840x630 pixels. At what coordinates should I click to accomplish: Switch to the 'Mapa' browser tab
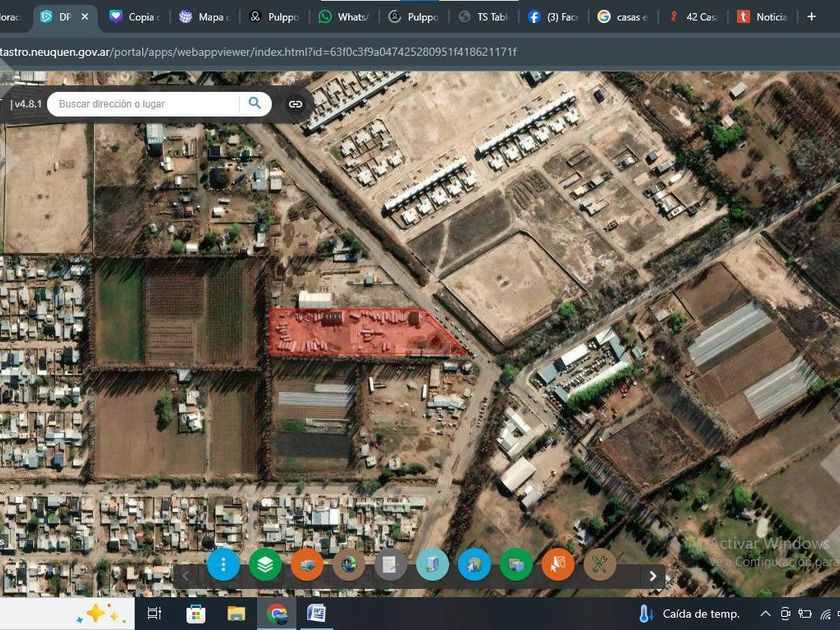coord(205,17)
